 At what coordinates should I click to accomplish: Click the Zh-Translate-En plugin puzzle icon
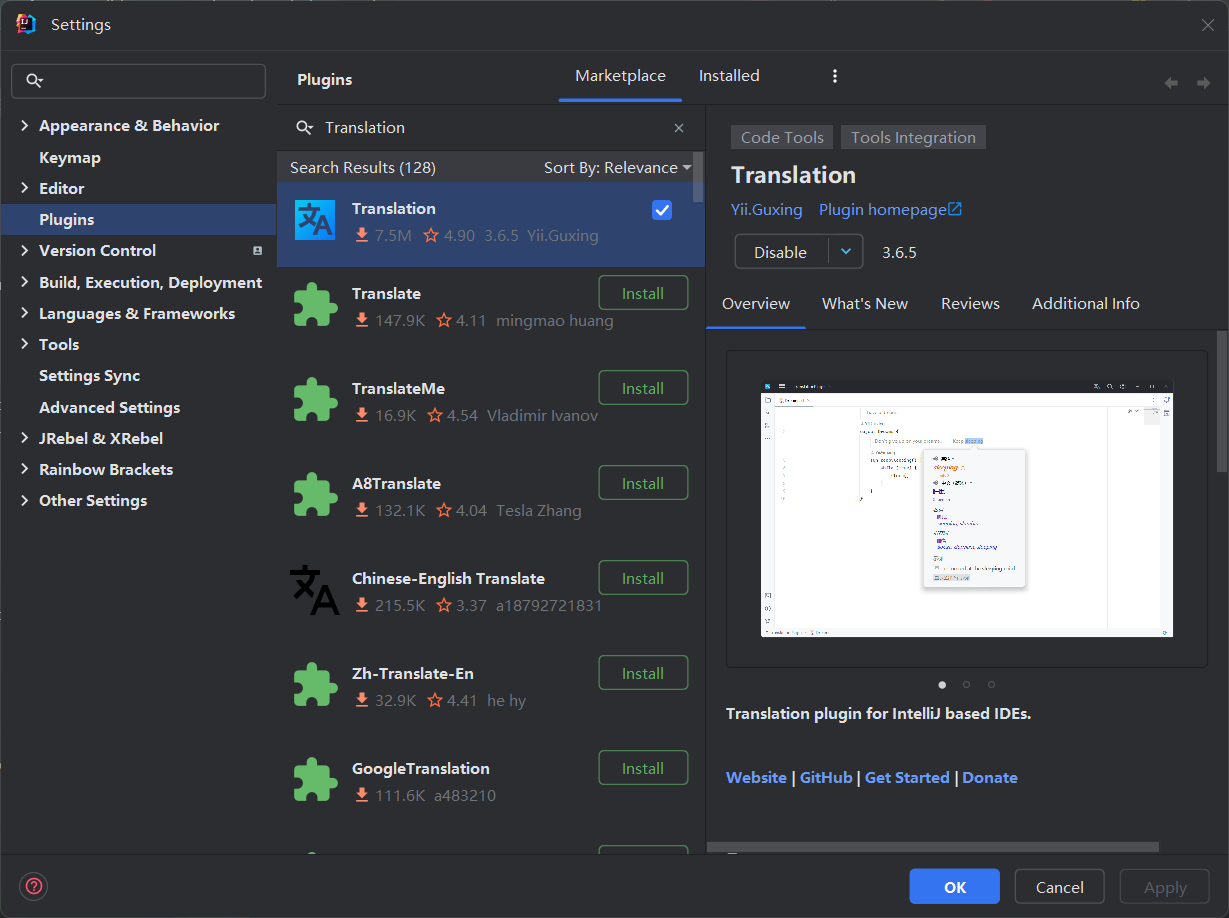pyautogui.click(x=315, y=685)
